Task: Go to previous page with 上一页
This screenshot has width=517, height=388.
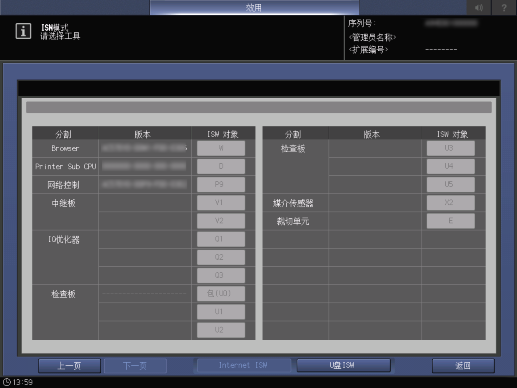Action: coord(69,366)
